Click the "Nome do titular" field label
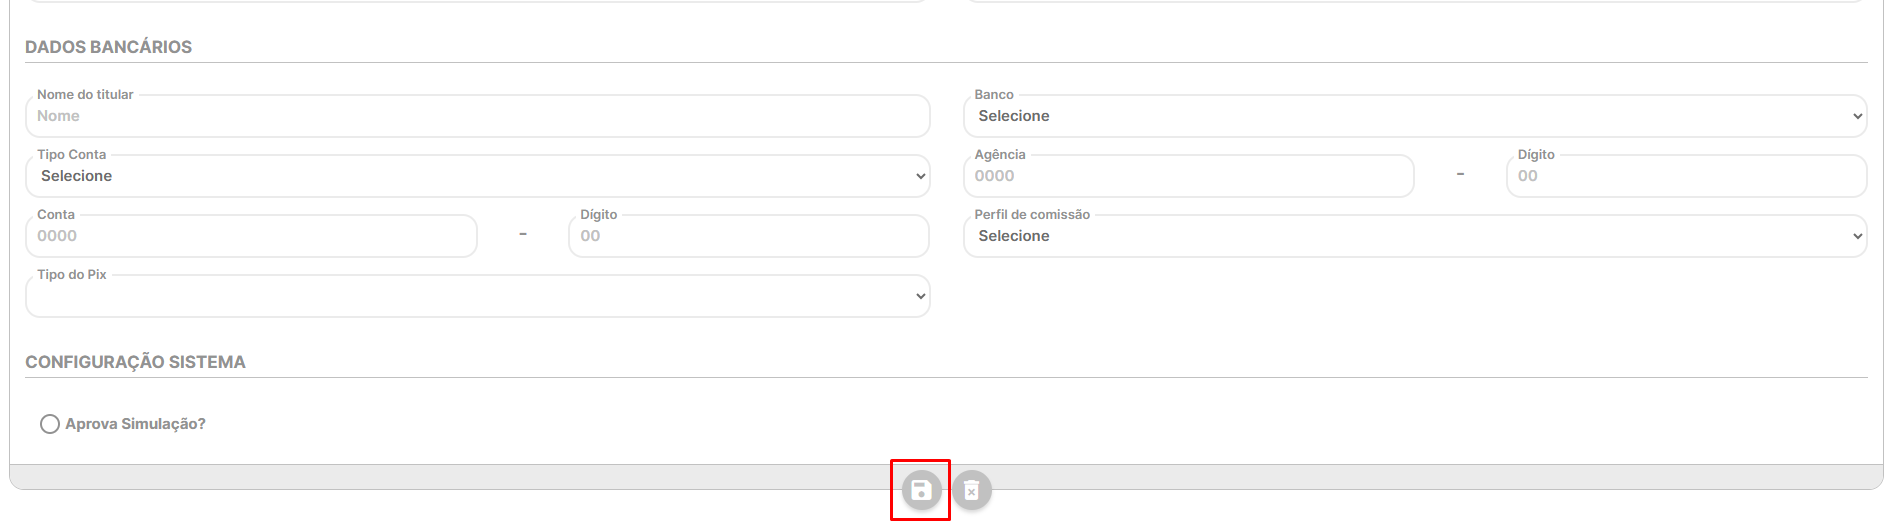The height and width of the screenshot is (525, 1891). (x=85, y=95)
